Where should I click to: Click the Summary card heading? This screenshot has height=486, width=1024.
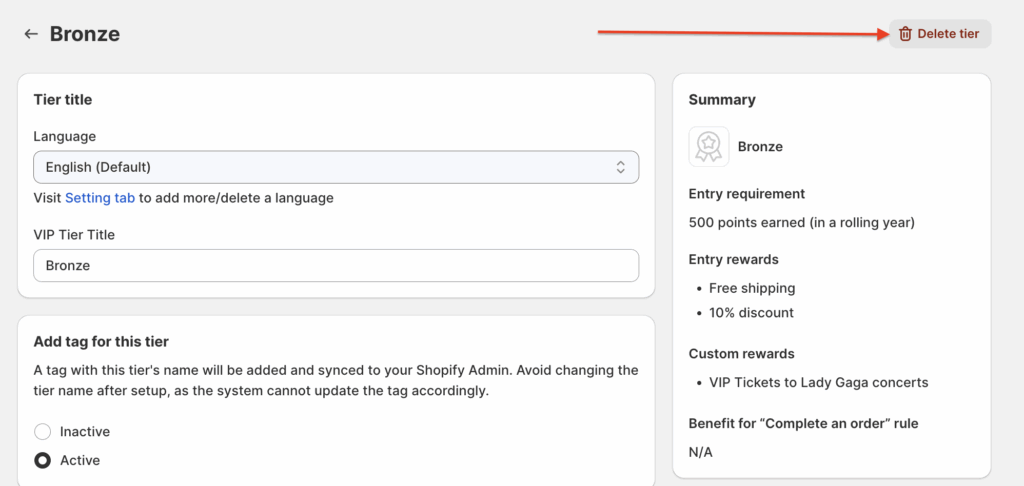(722, 100)
